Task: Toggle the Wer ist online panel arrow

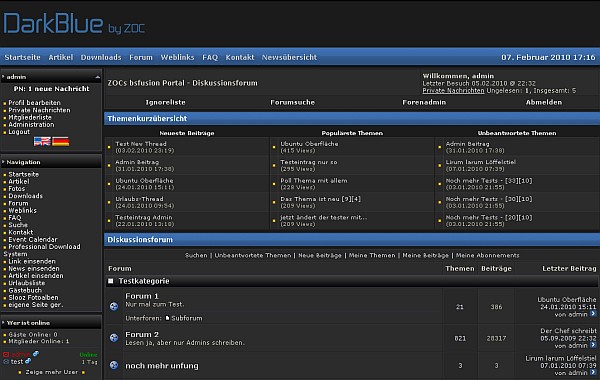Action: click(3, 323)
